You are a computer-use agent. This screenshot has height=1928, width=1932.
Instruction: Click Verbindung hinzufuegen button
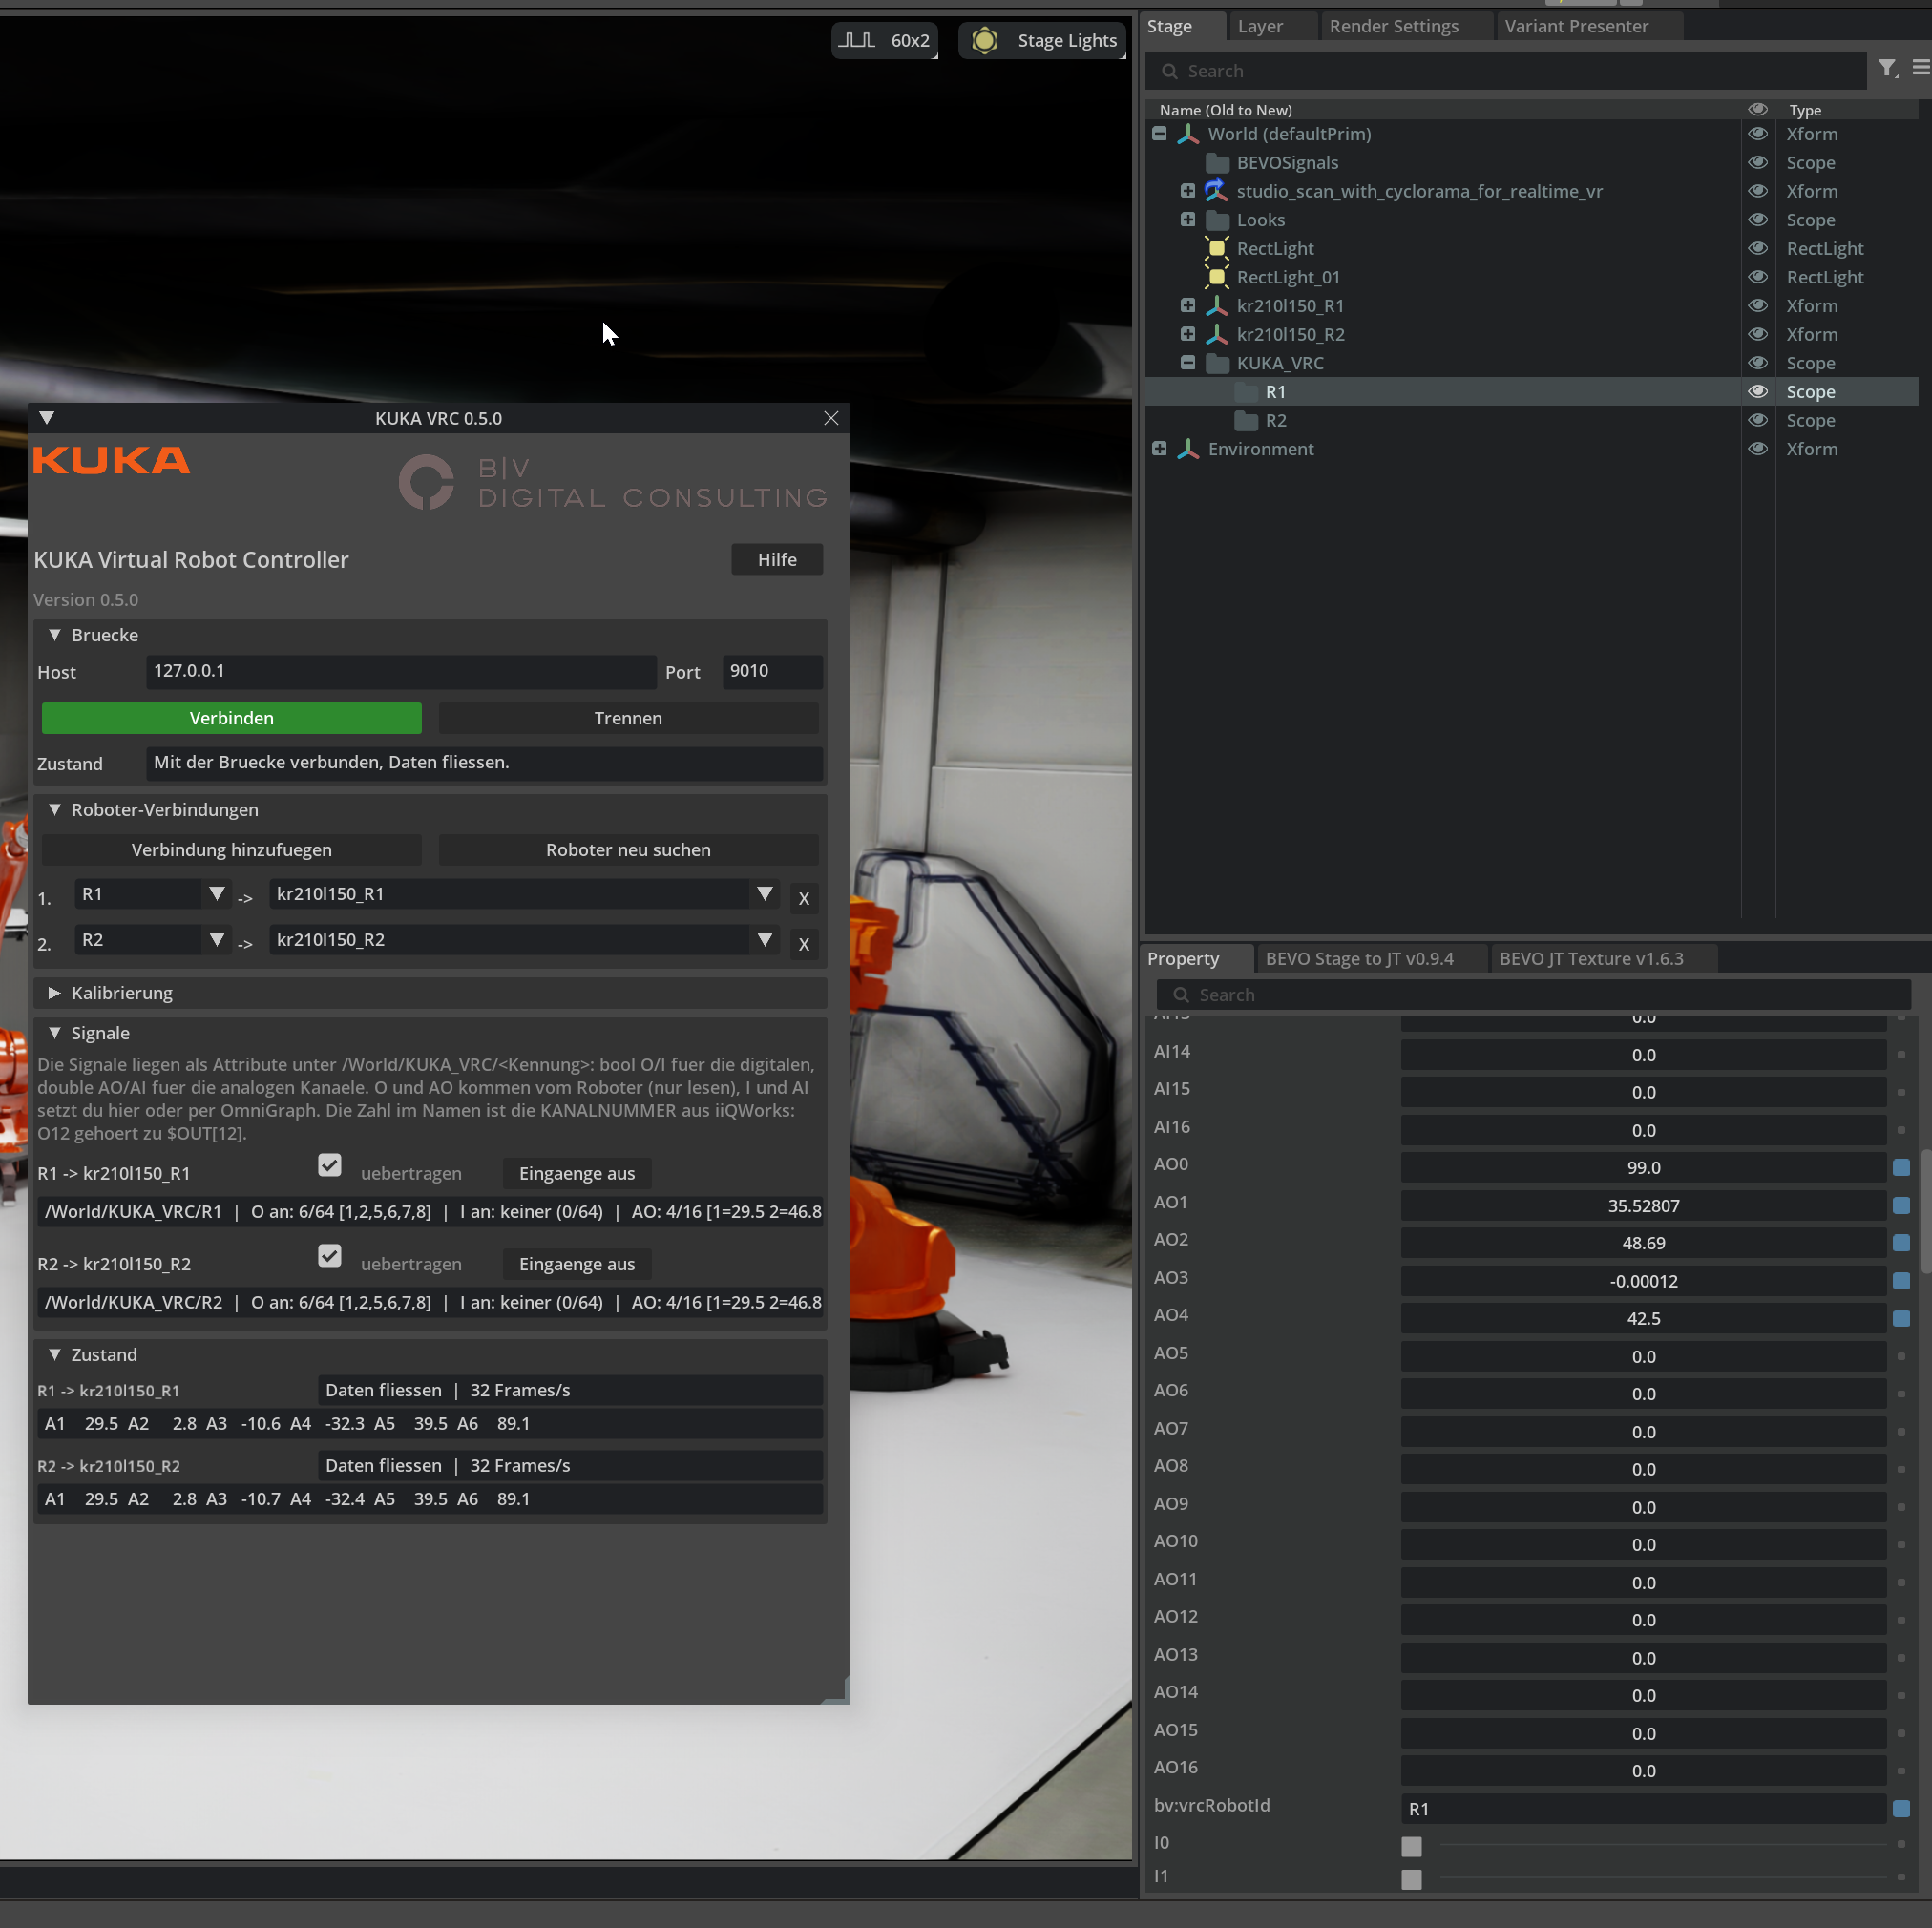pyautogui.click(x=231, y=850)
